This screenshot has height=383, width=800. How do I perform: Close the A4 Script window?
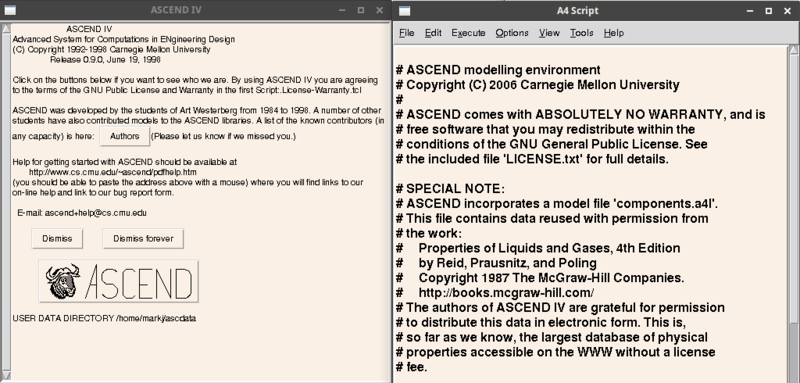click(x=788, y=10)
